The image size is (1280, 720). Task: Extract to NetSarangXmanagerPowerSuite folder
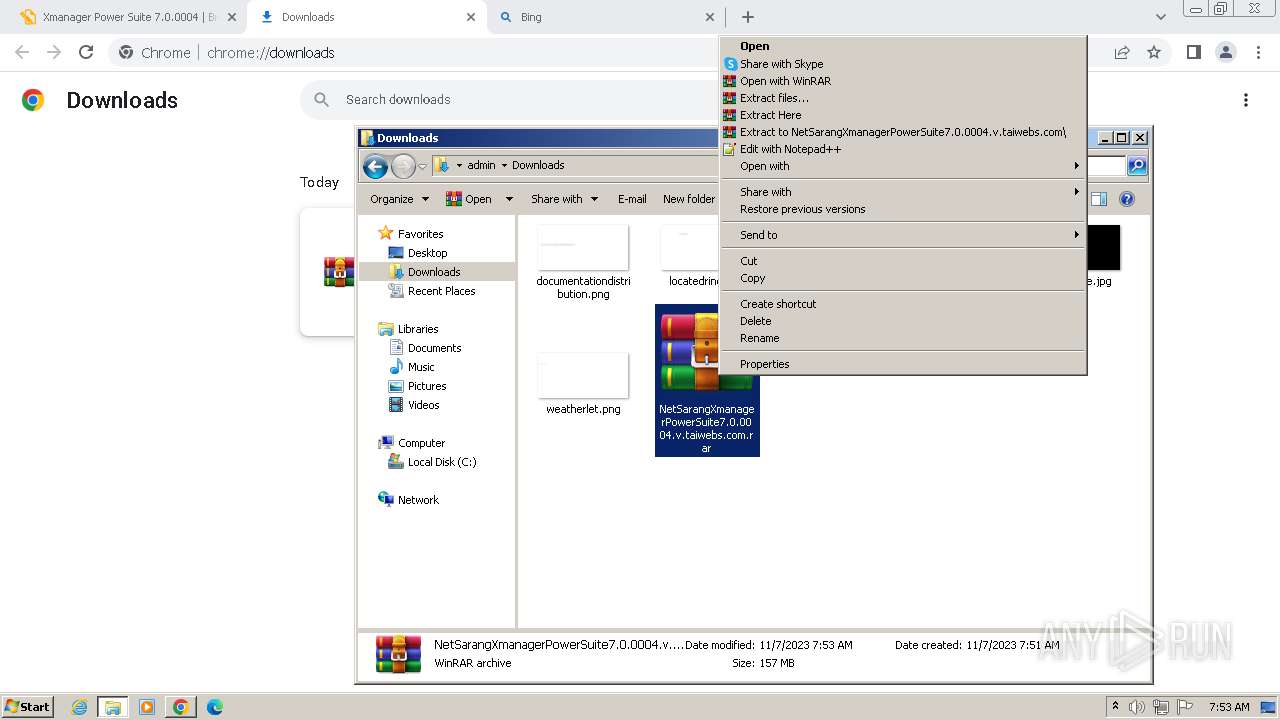[x=902, y=132]
